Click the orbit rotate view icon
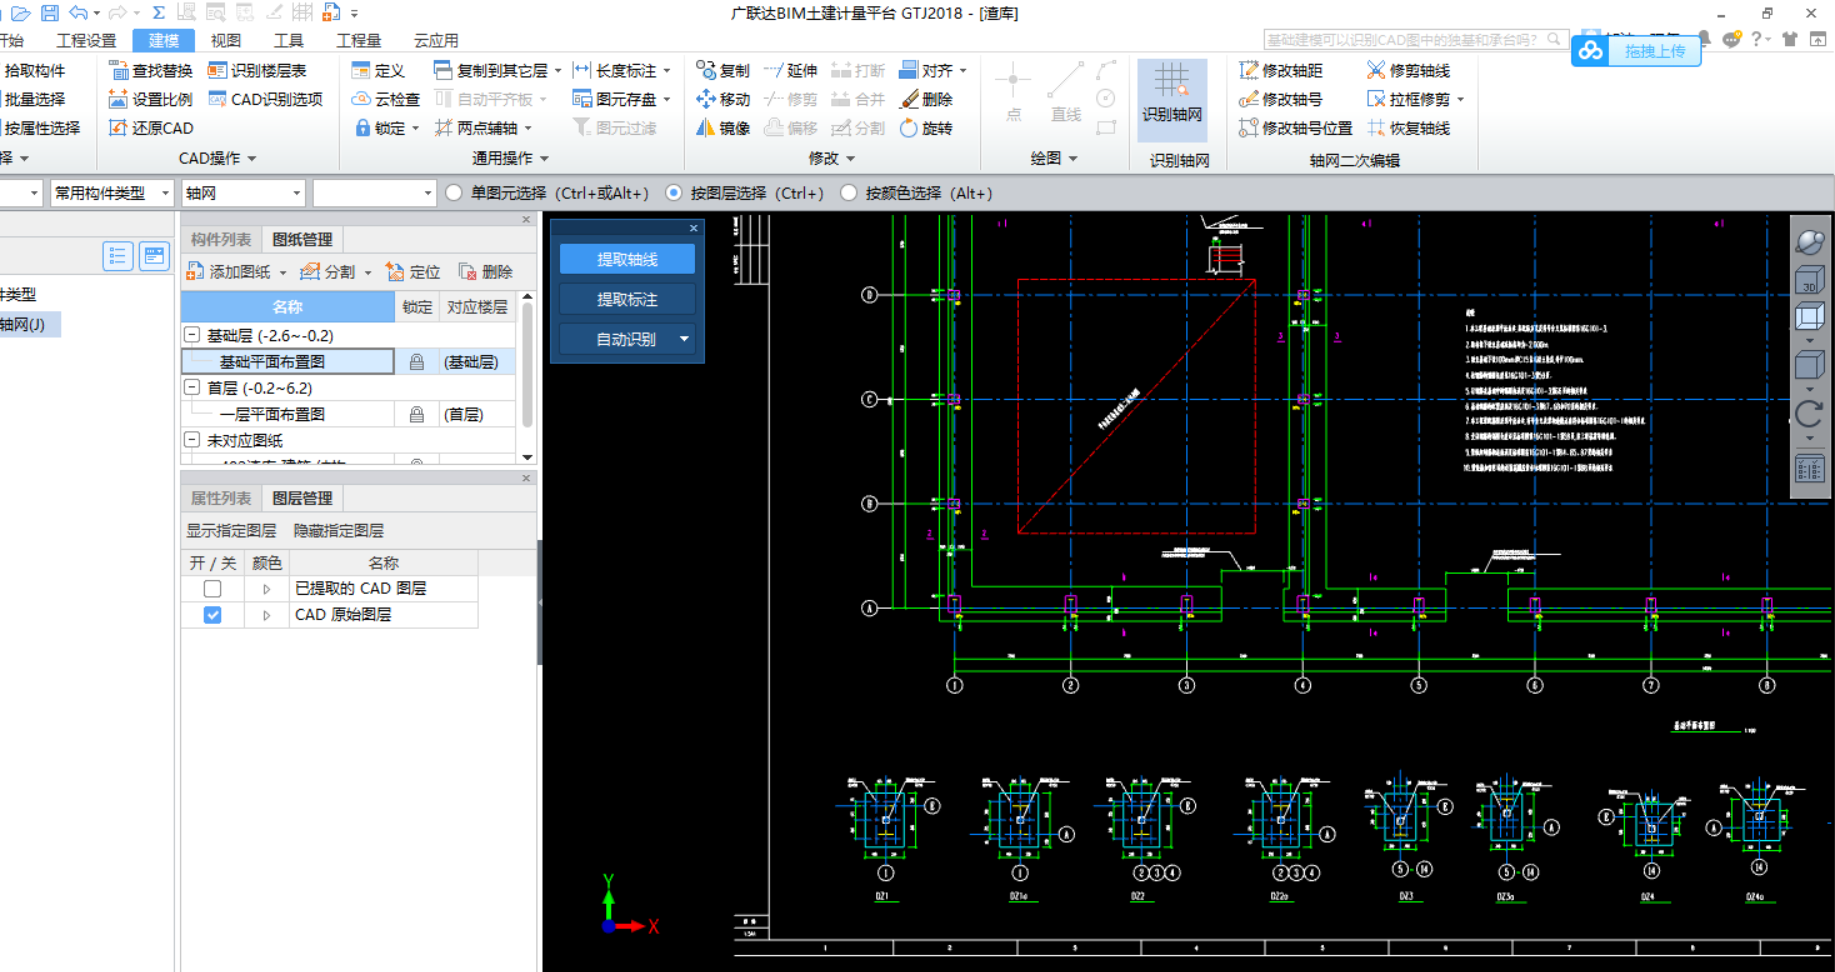This screenshot has height=972, width=1835. point(1810,242)
